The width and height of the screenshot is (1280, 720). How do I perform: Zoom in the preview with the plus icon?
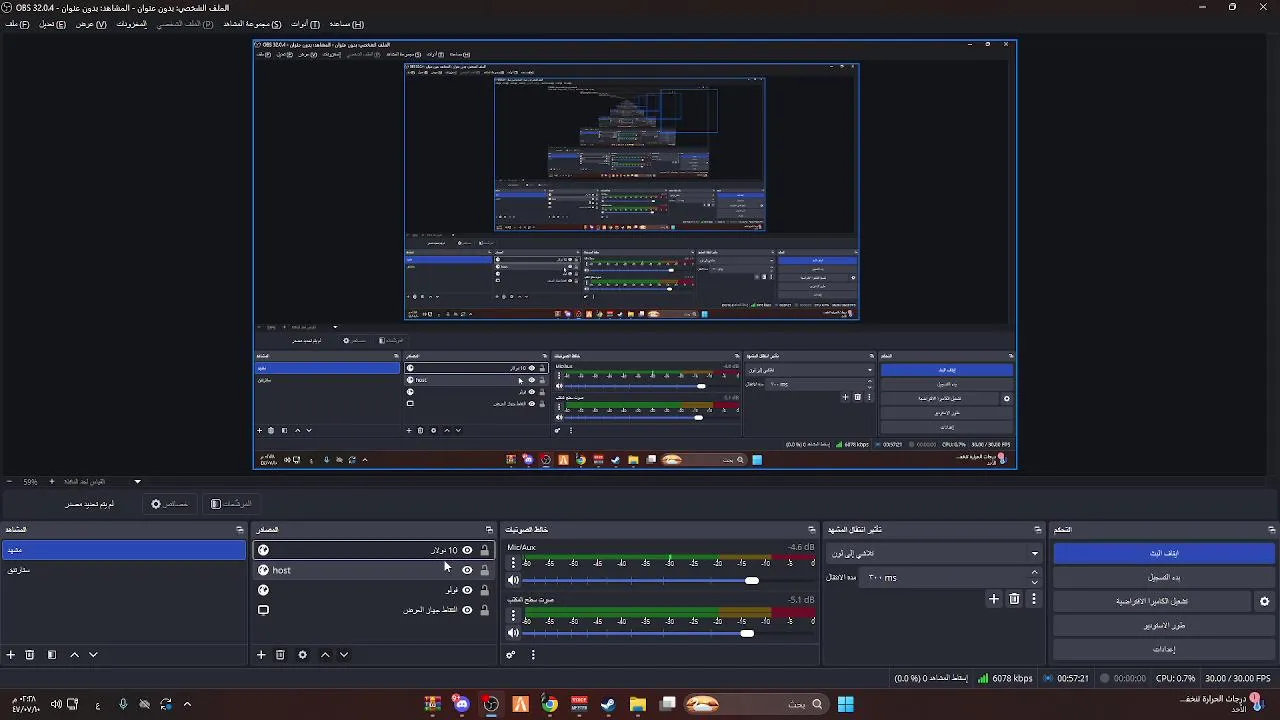[x=52, y=482]
